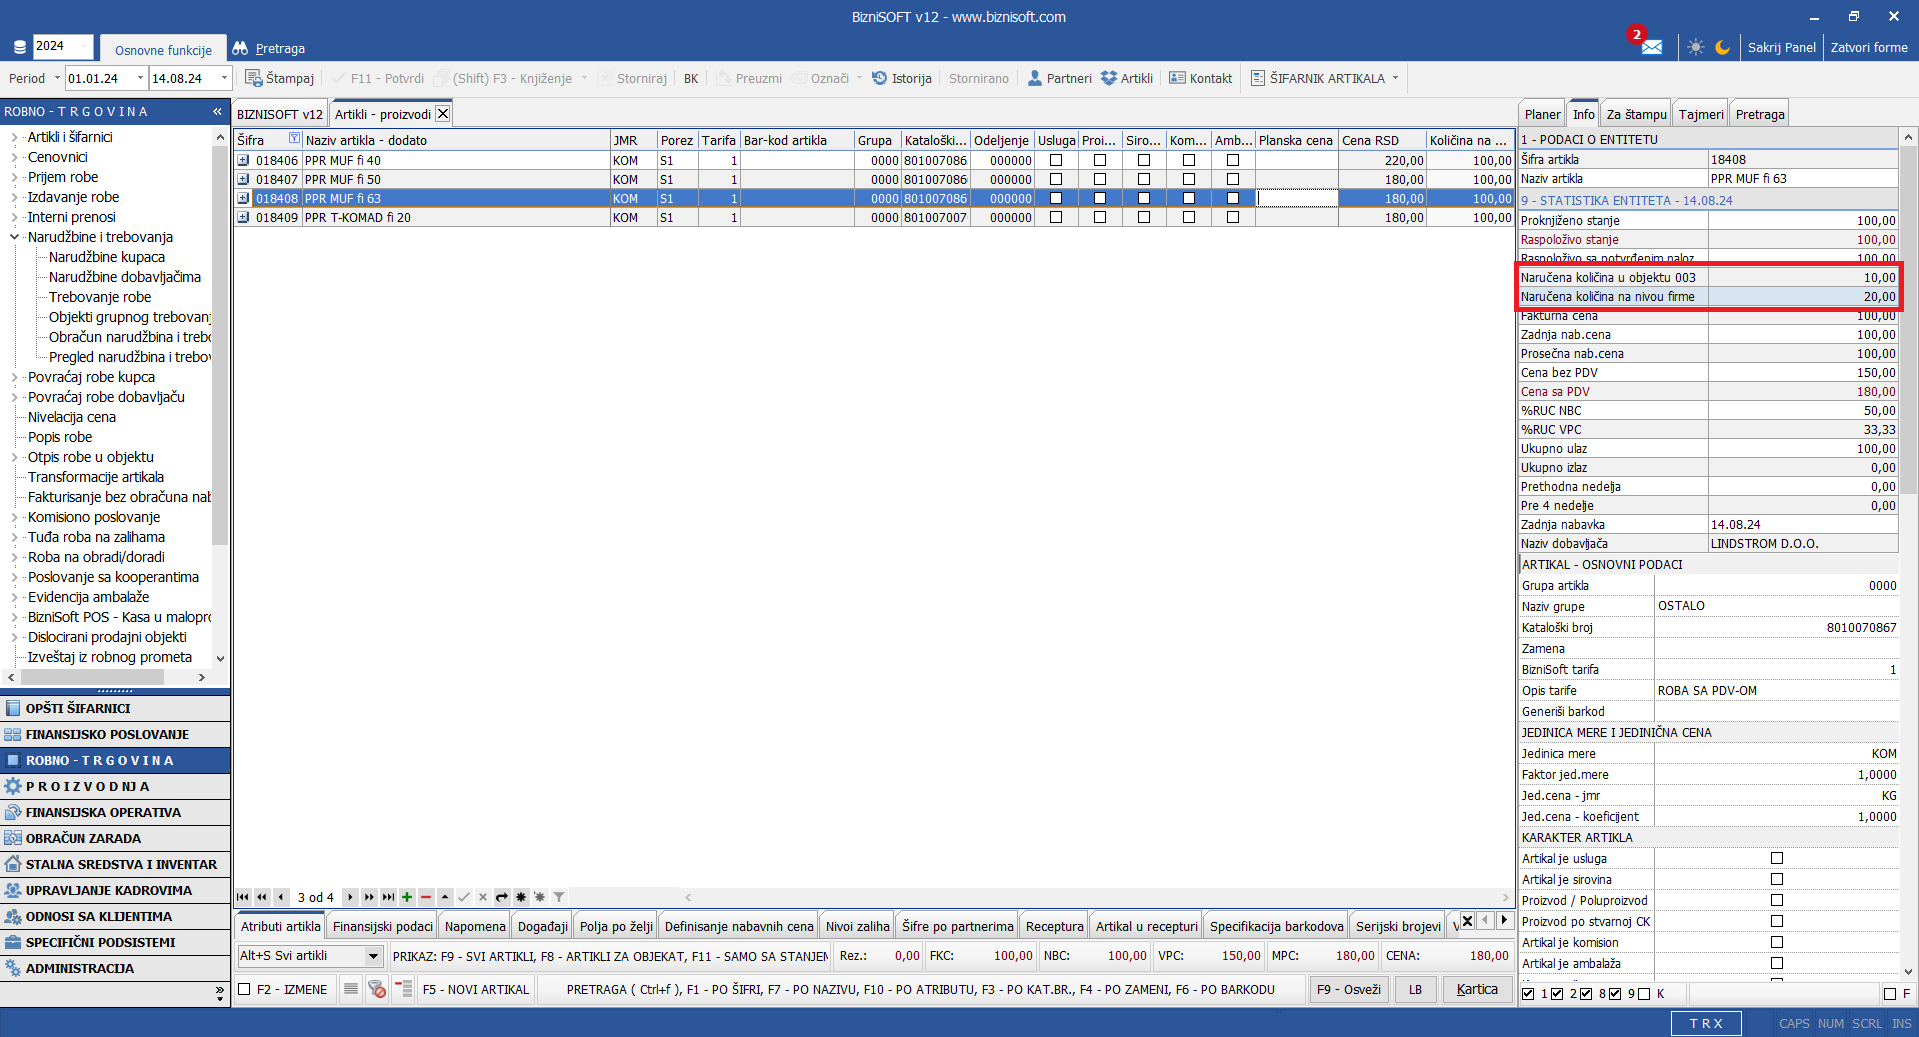This screenshot has width=1919, height=1037.
Task: Switch to dark mode moon icon
Action: tap(1722, 47)
